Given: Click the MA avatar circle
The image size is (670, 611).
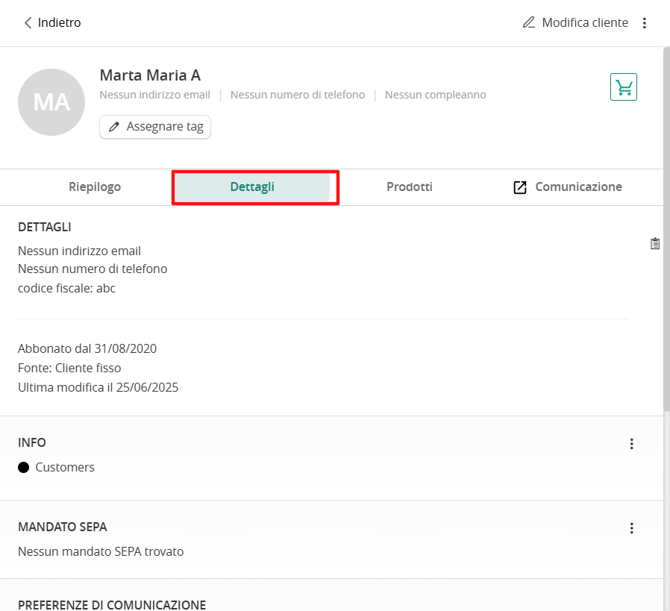Looking at the screenshot, I should click(x=51, y=103).
